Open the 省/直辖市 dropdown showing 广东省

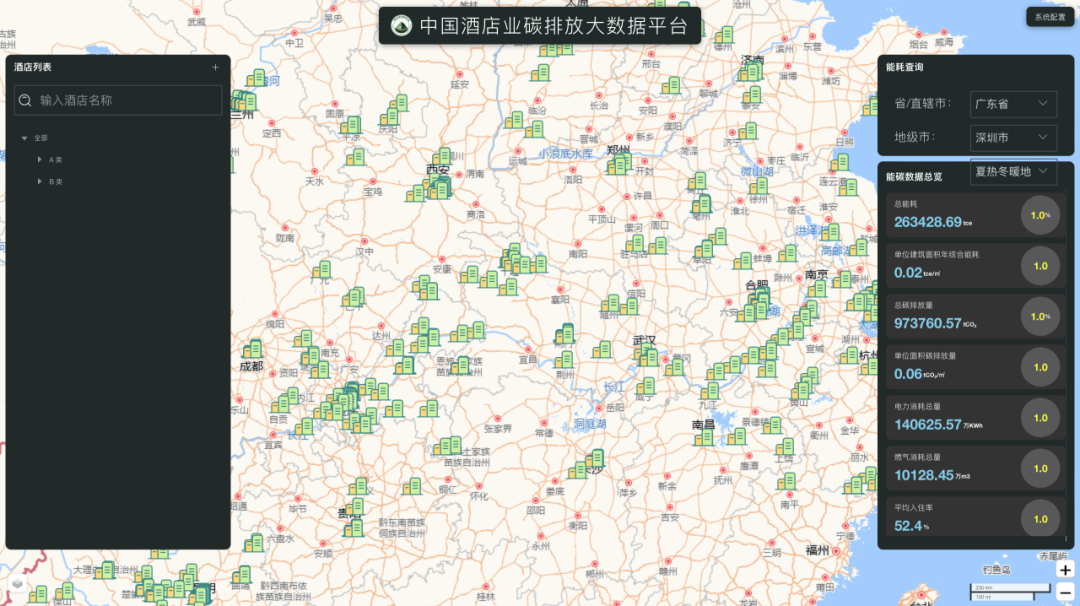pos(1012,104)
